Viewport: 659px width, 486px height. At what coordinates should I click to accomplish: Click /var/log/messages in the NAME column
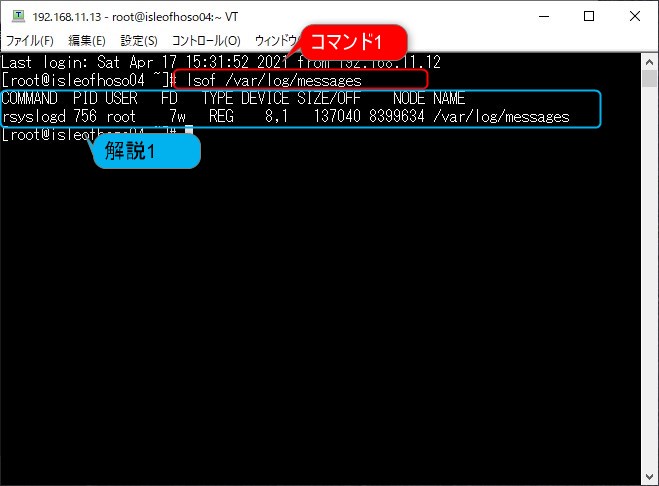pos(501,116)
